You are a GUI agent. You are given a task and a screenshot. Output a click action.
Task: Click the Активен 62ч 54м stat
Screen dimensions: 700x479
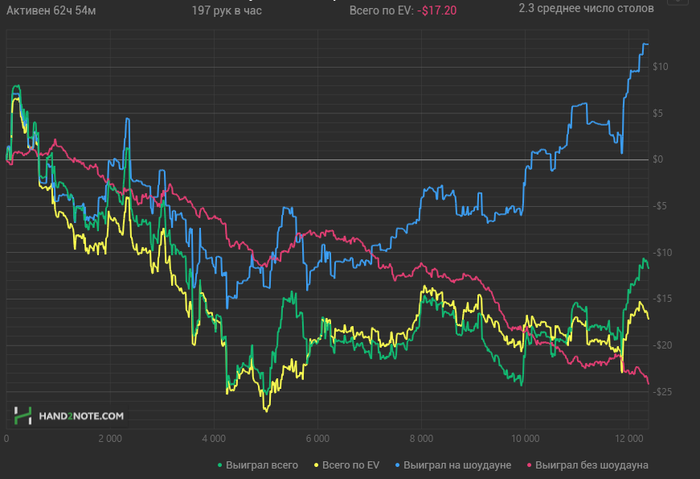coord(49,9)
